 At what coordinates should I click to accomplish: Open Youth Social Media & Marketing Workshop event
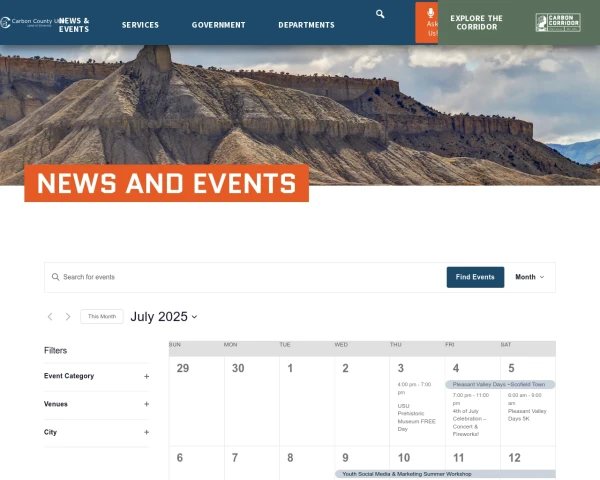[445, 474]
